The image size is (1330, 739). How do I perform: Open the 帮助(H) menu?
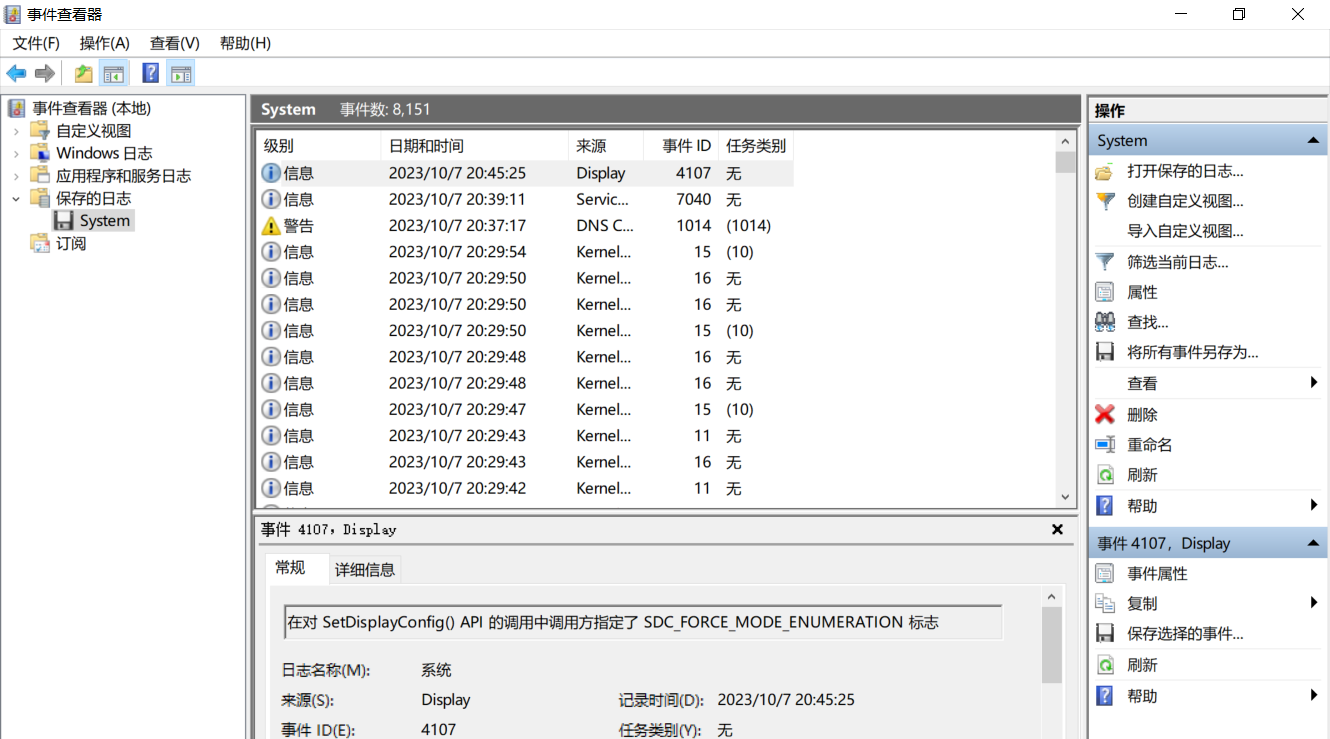[x=245, y=43]
